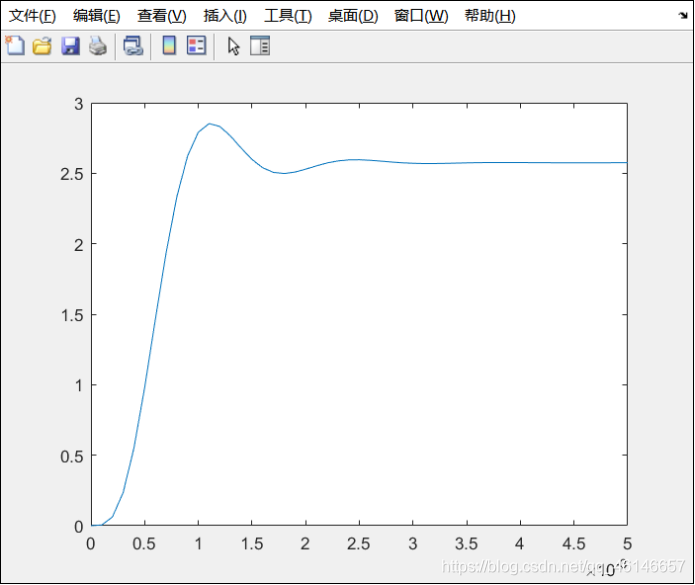Click the Open File folder icon
The image size is (695, 585).
42,46
